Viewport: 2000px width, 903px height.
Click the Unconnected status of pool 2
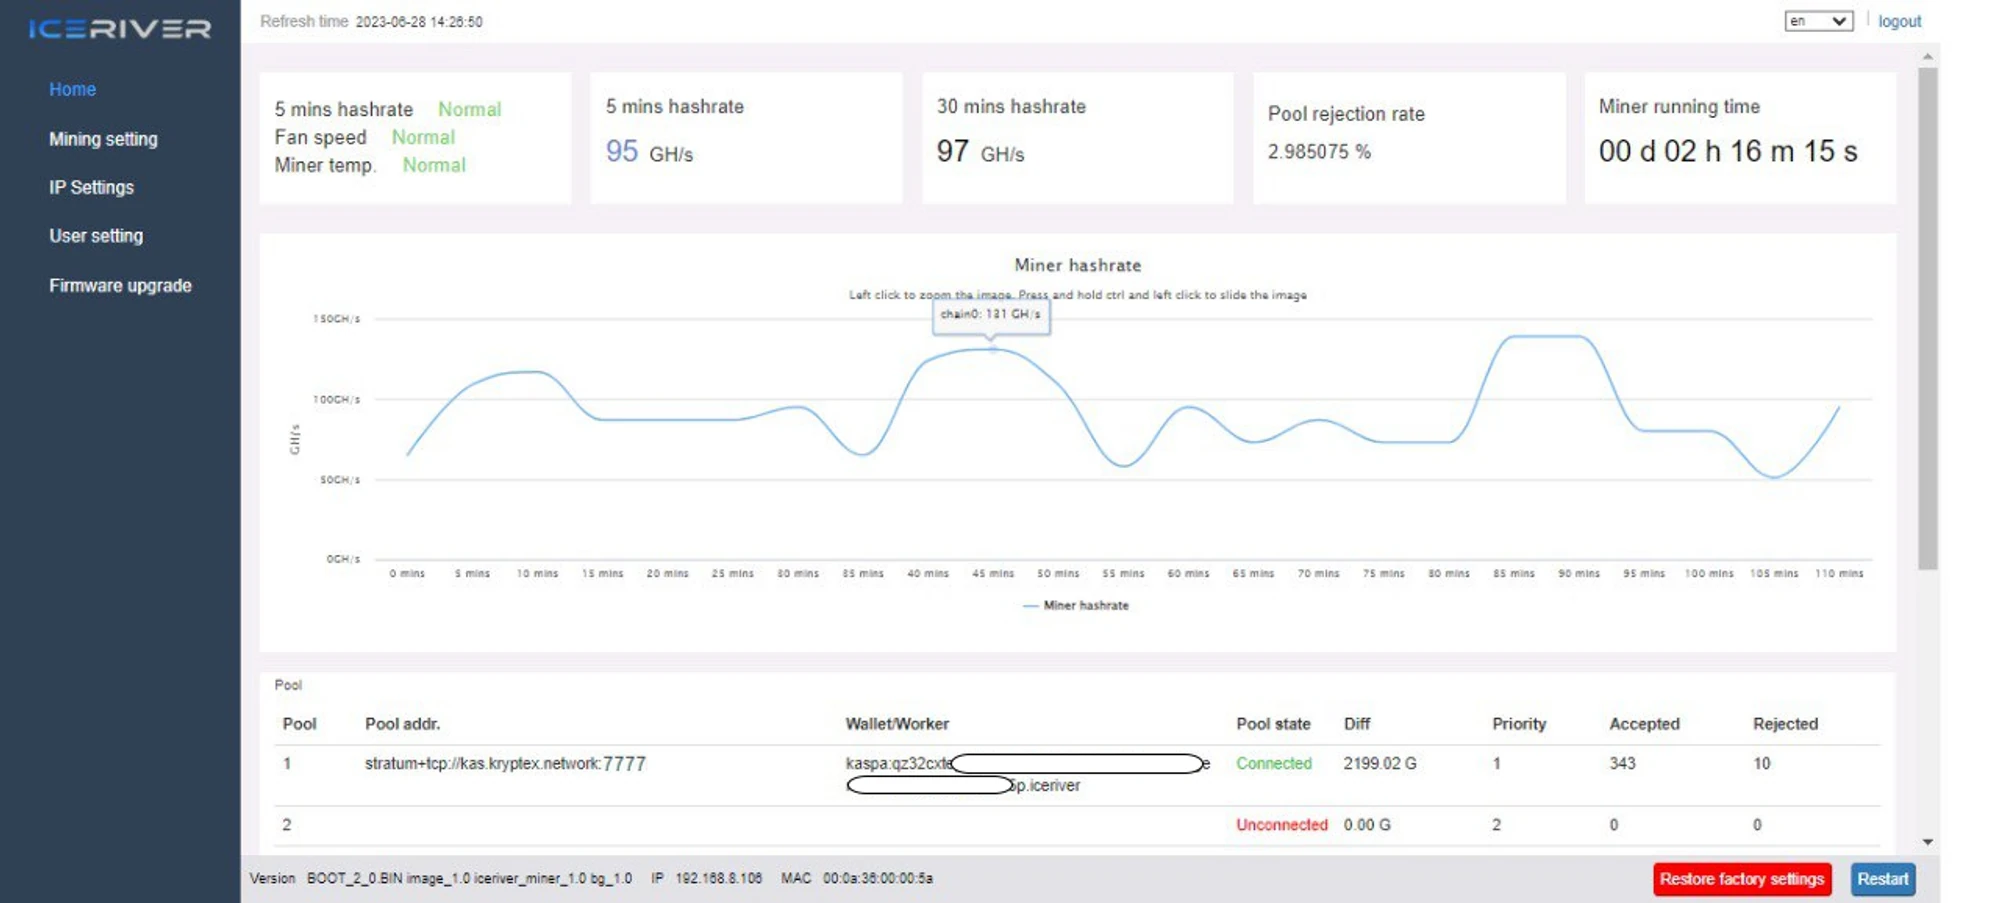[x=1281, y=824]
